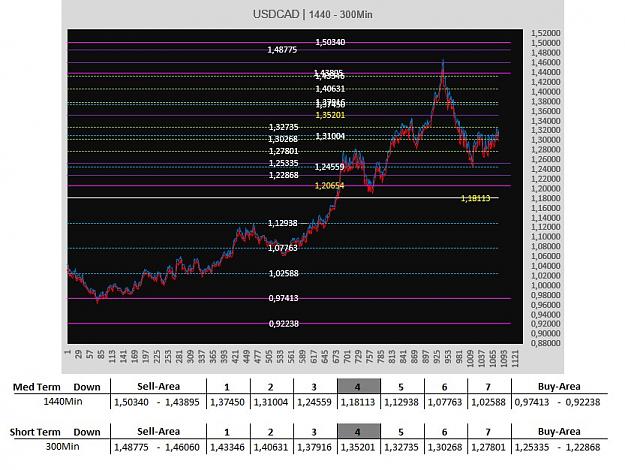The image size is (625, 470).
Task: Click the 1,50340 - 1,43895 sell-area cell
Action: [157, 402]
